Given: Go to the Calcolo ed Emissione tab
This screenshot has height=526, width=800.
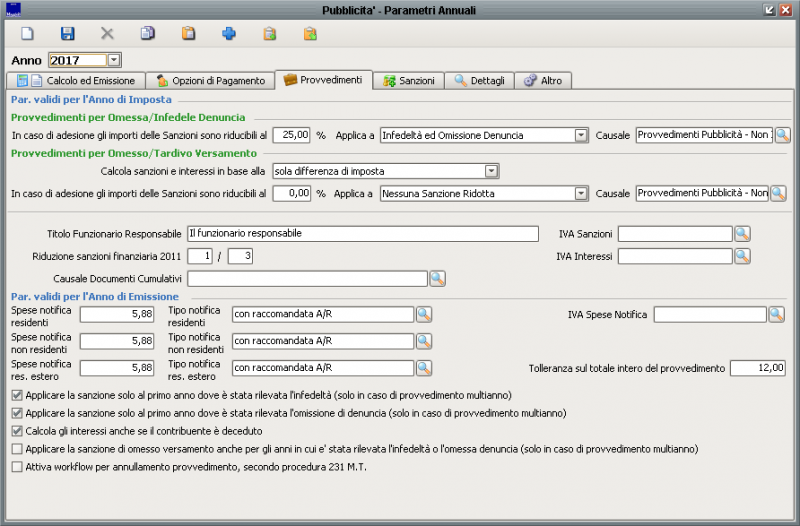Looking at the screenshot, I should tap(78, 80).
